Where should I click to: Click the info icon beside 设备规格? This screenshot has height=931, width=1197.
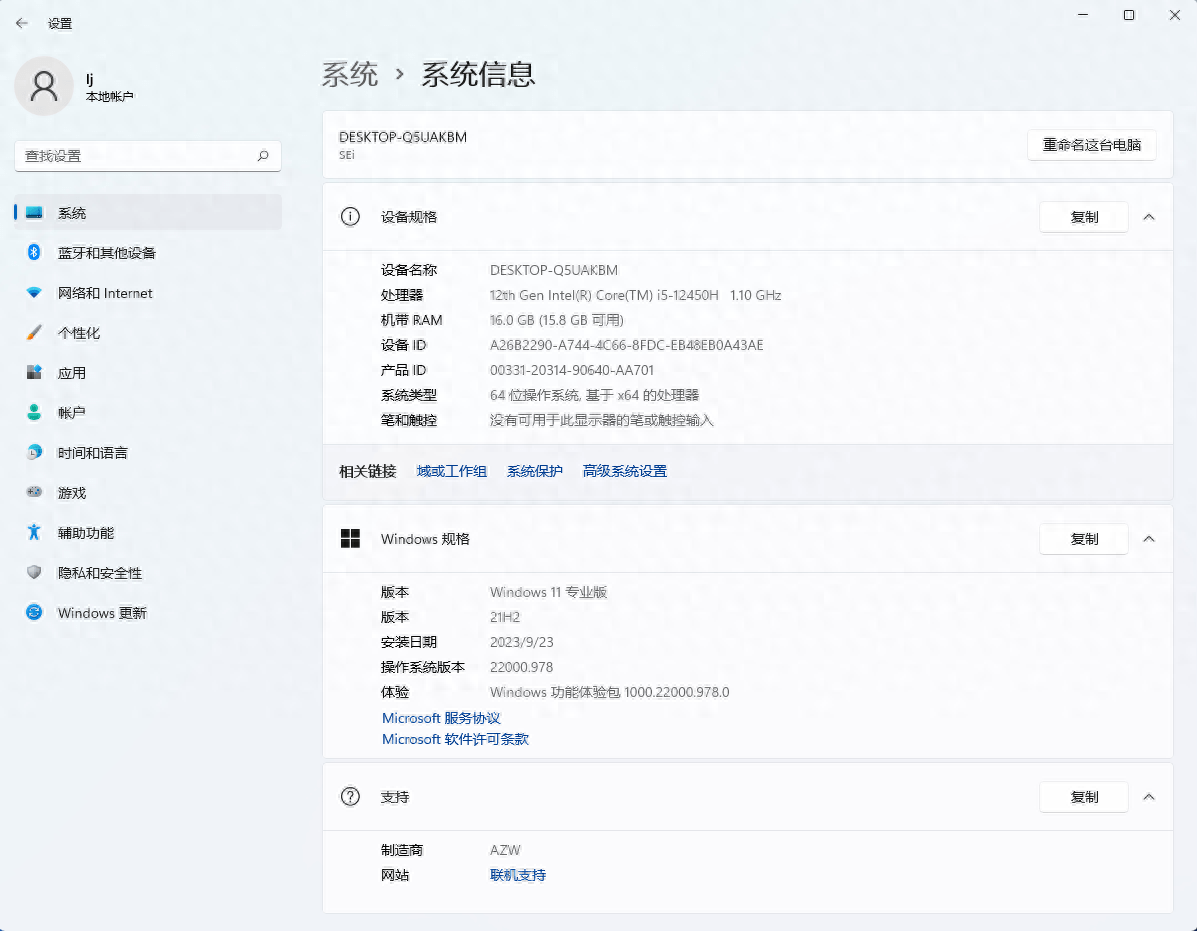point(350,217)
